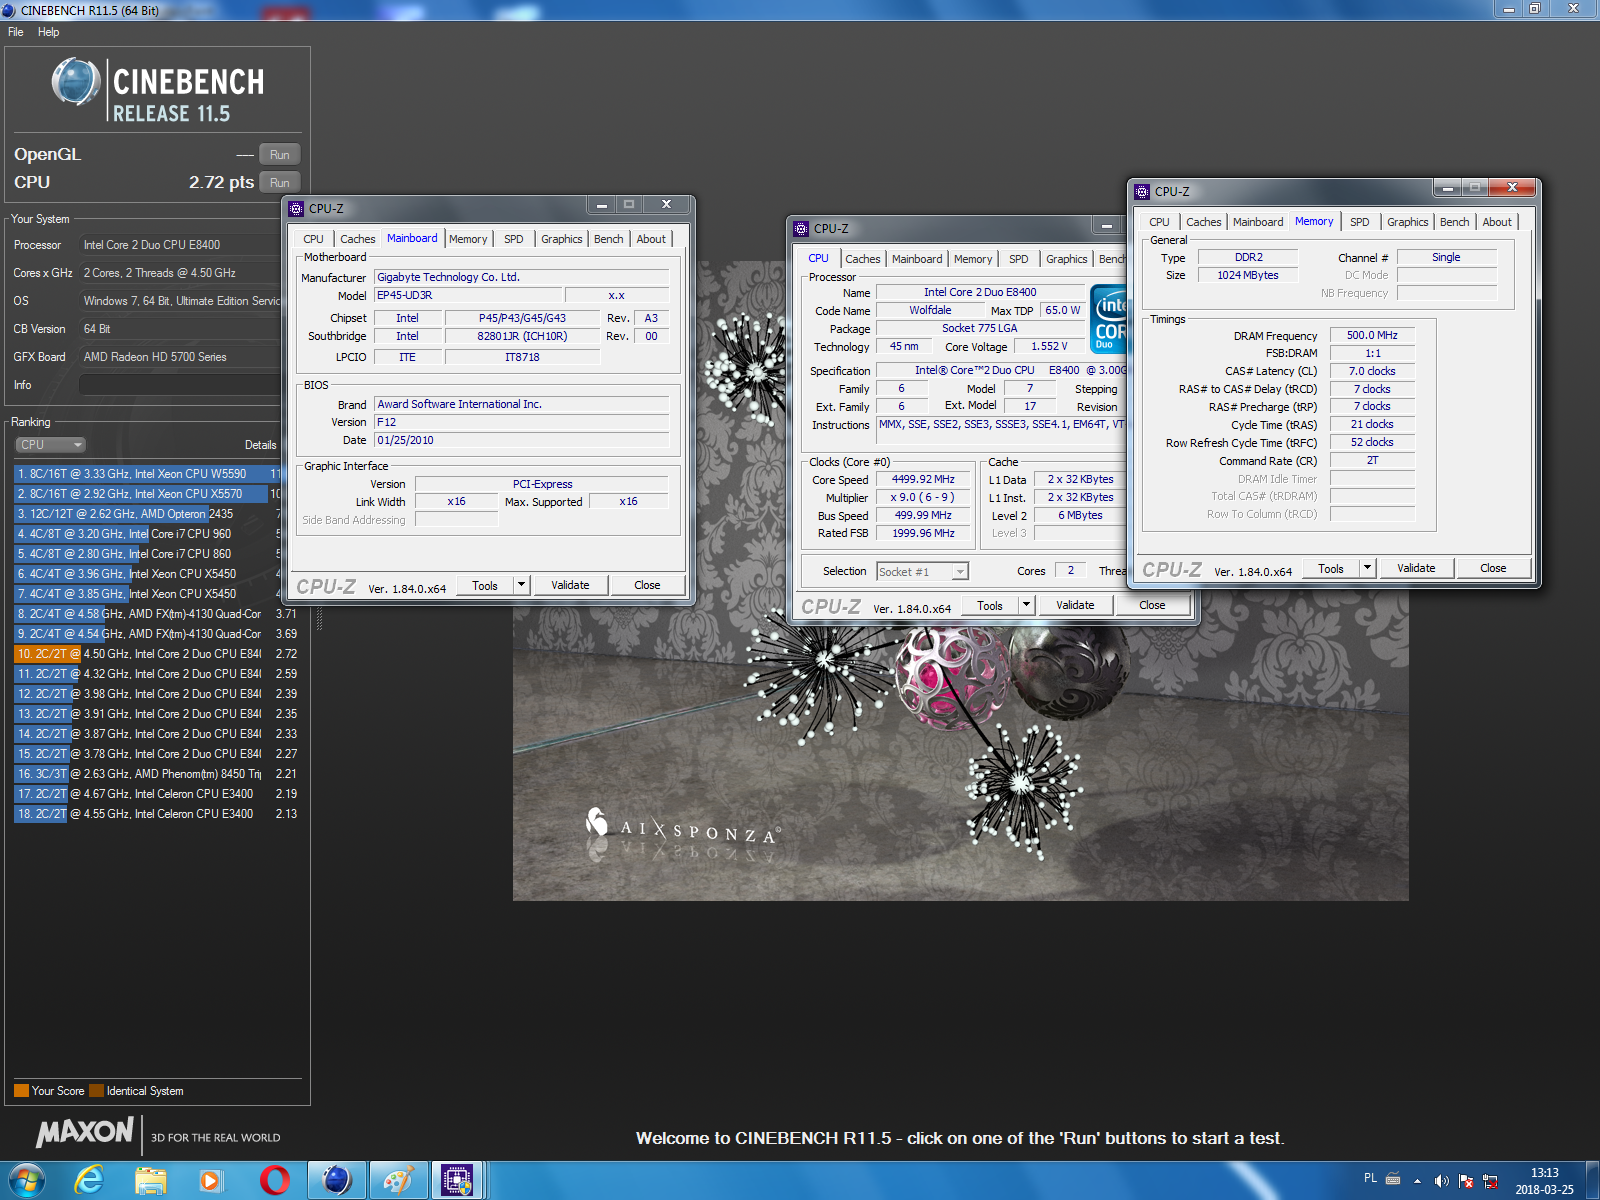Open Windows Media Player taskbar icon
Image resolution: width=1600 pixels, height=1200 pixels.
tap(211, 1181)
